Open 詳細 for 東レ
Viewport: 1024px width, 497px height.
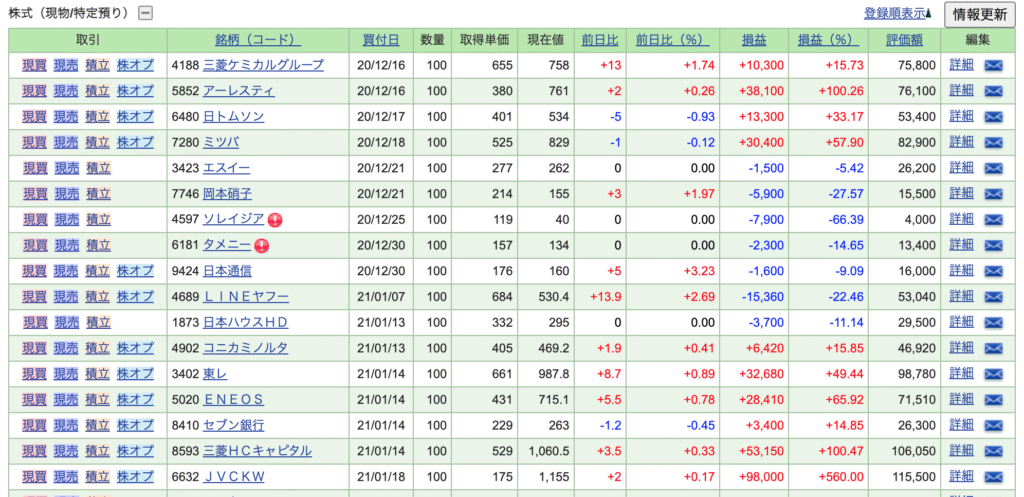tap(961, 374)
